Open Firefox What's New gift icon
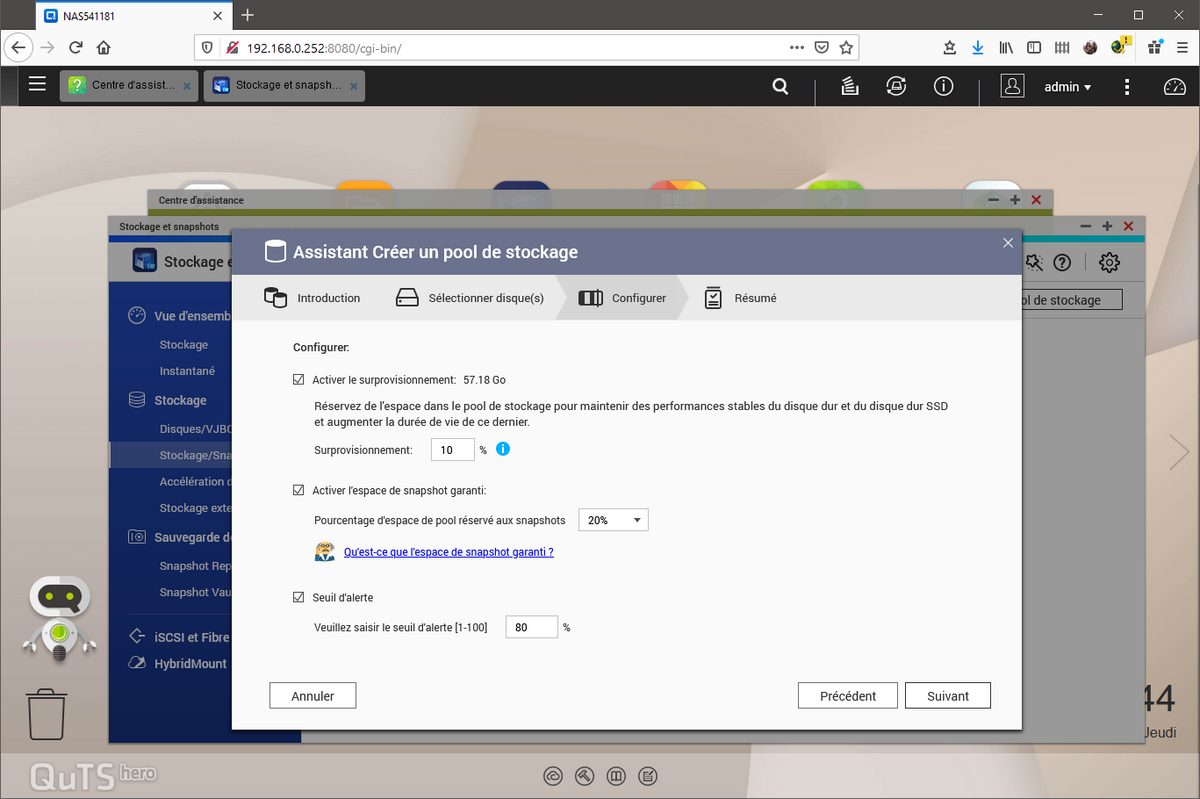 coord(1154,47)
